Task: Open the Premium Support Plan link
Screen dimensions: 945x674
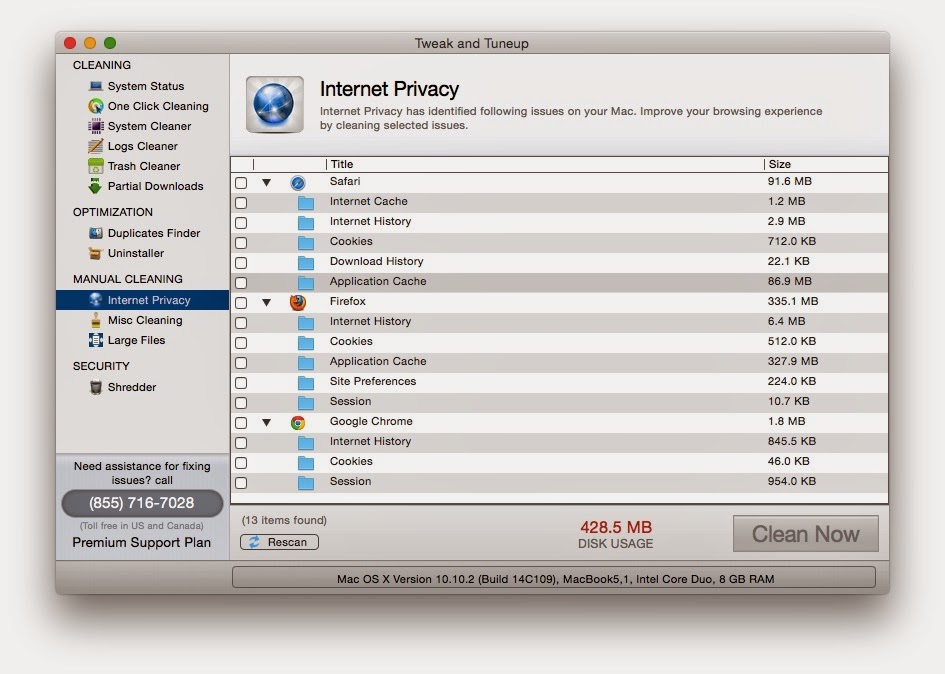Action: click(142, 542)
